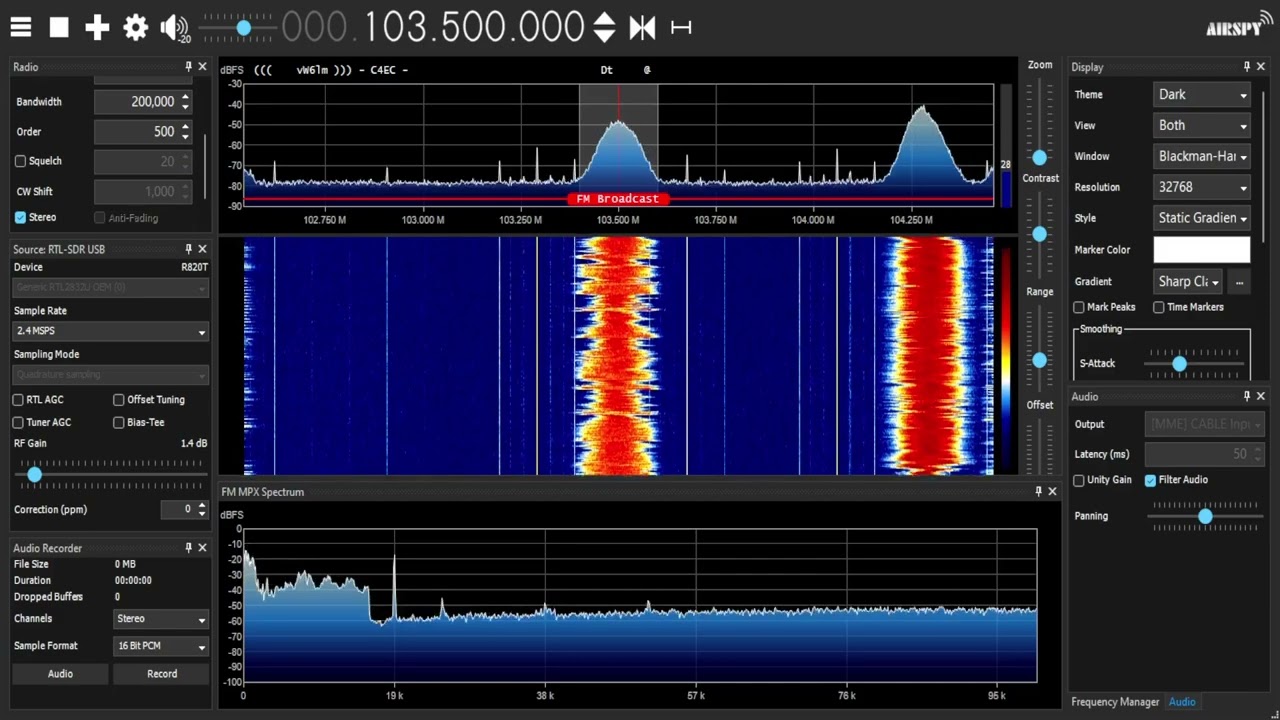Enable the RTL AGC checkbox

point(18,400)
